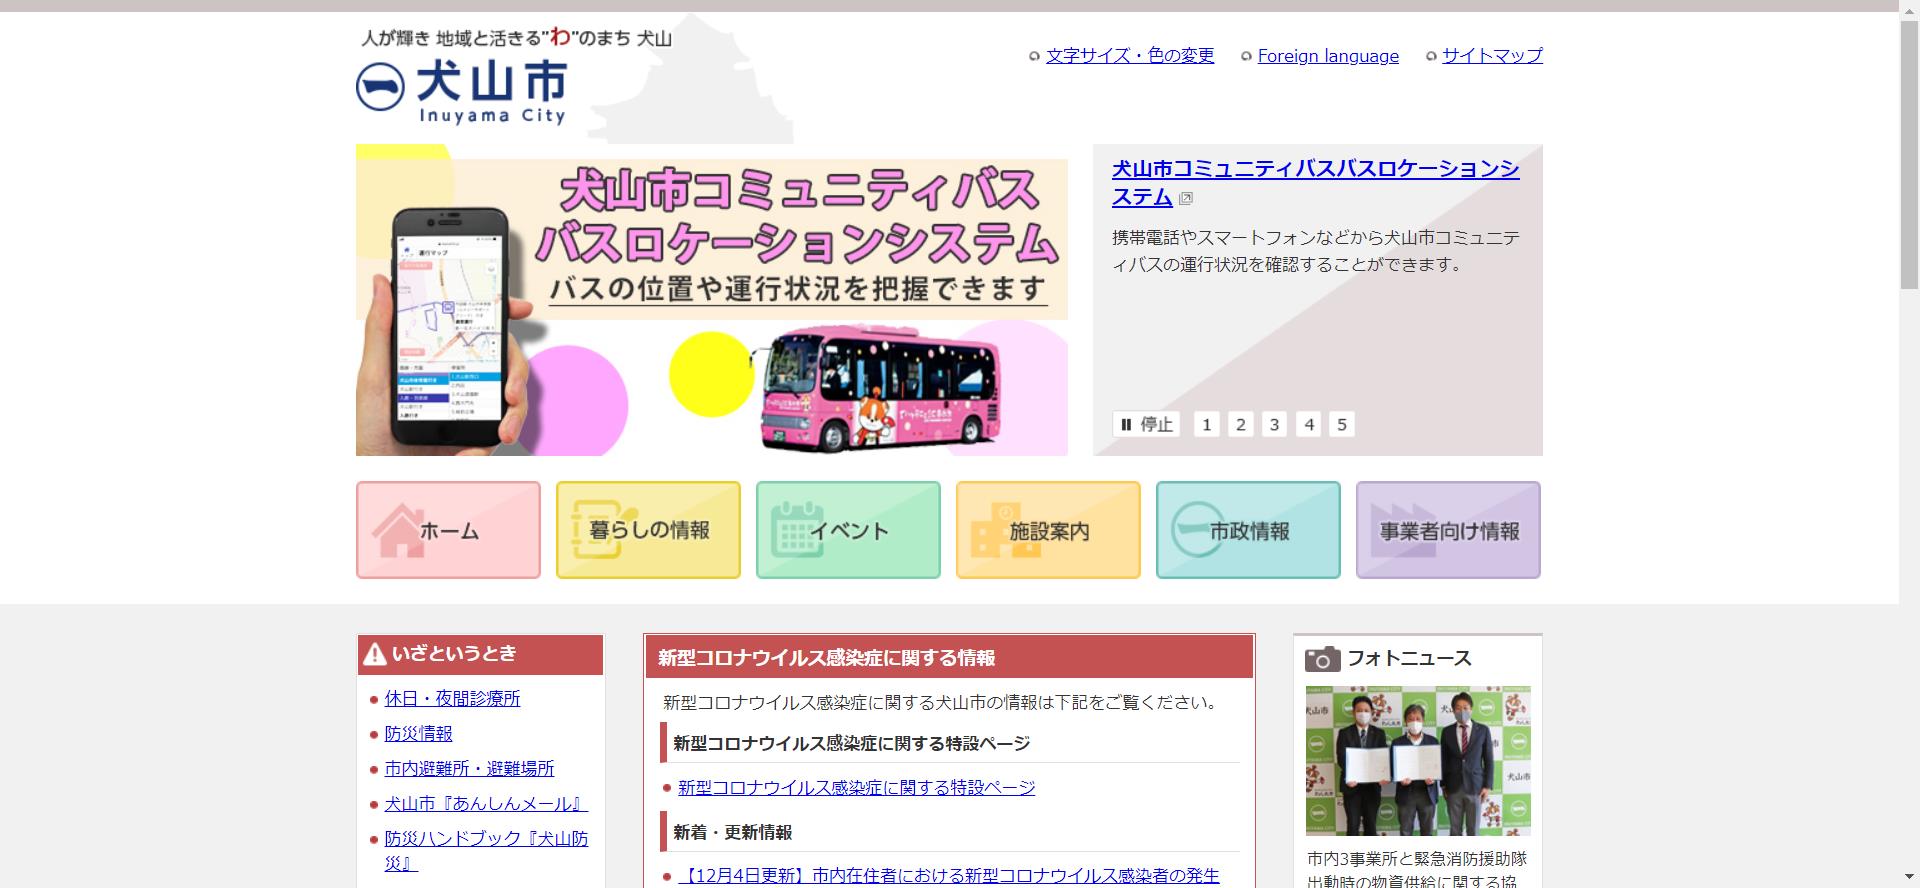Open the サイトマップ link

point(1492,56)
